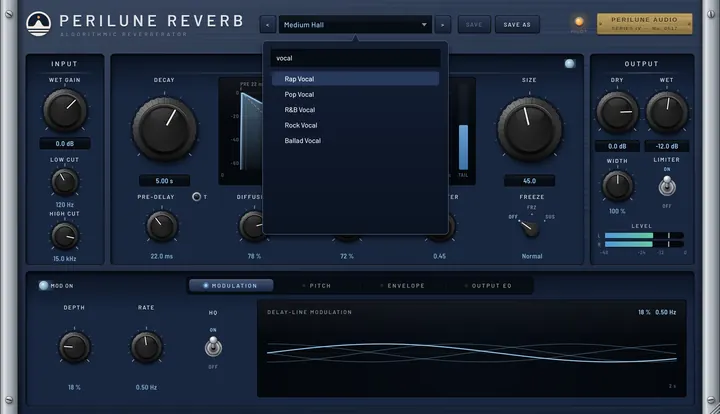Click the Wet -12.0 dB value
The image size is (720, 414).
(667, 146)
